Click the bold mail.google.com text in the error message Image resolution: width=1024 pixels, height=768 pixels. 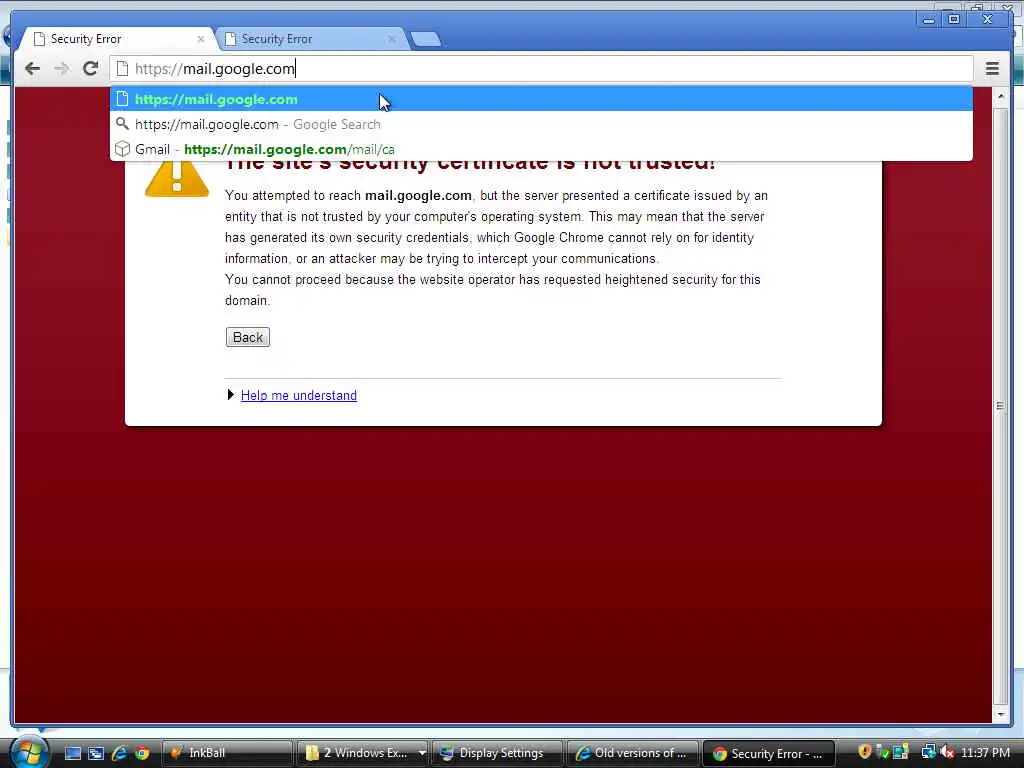pos(418,195)
